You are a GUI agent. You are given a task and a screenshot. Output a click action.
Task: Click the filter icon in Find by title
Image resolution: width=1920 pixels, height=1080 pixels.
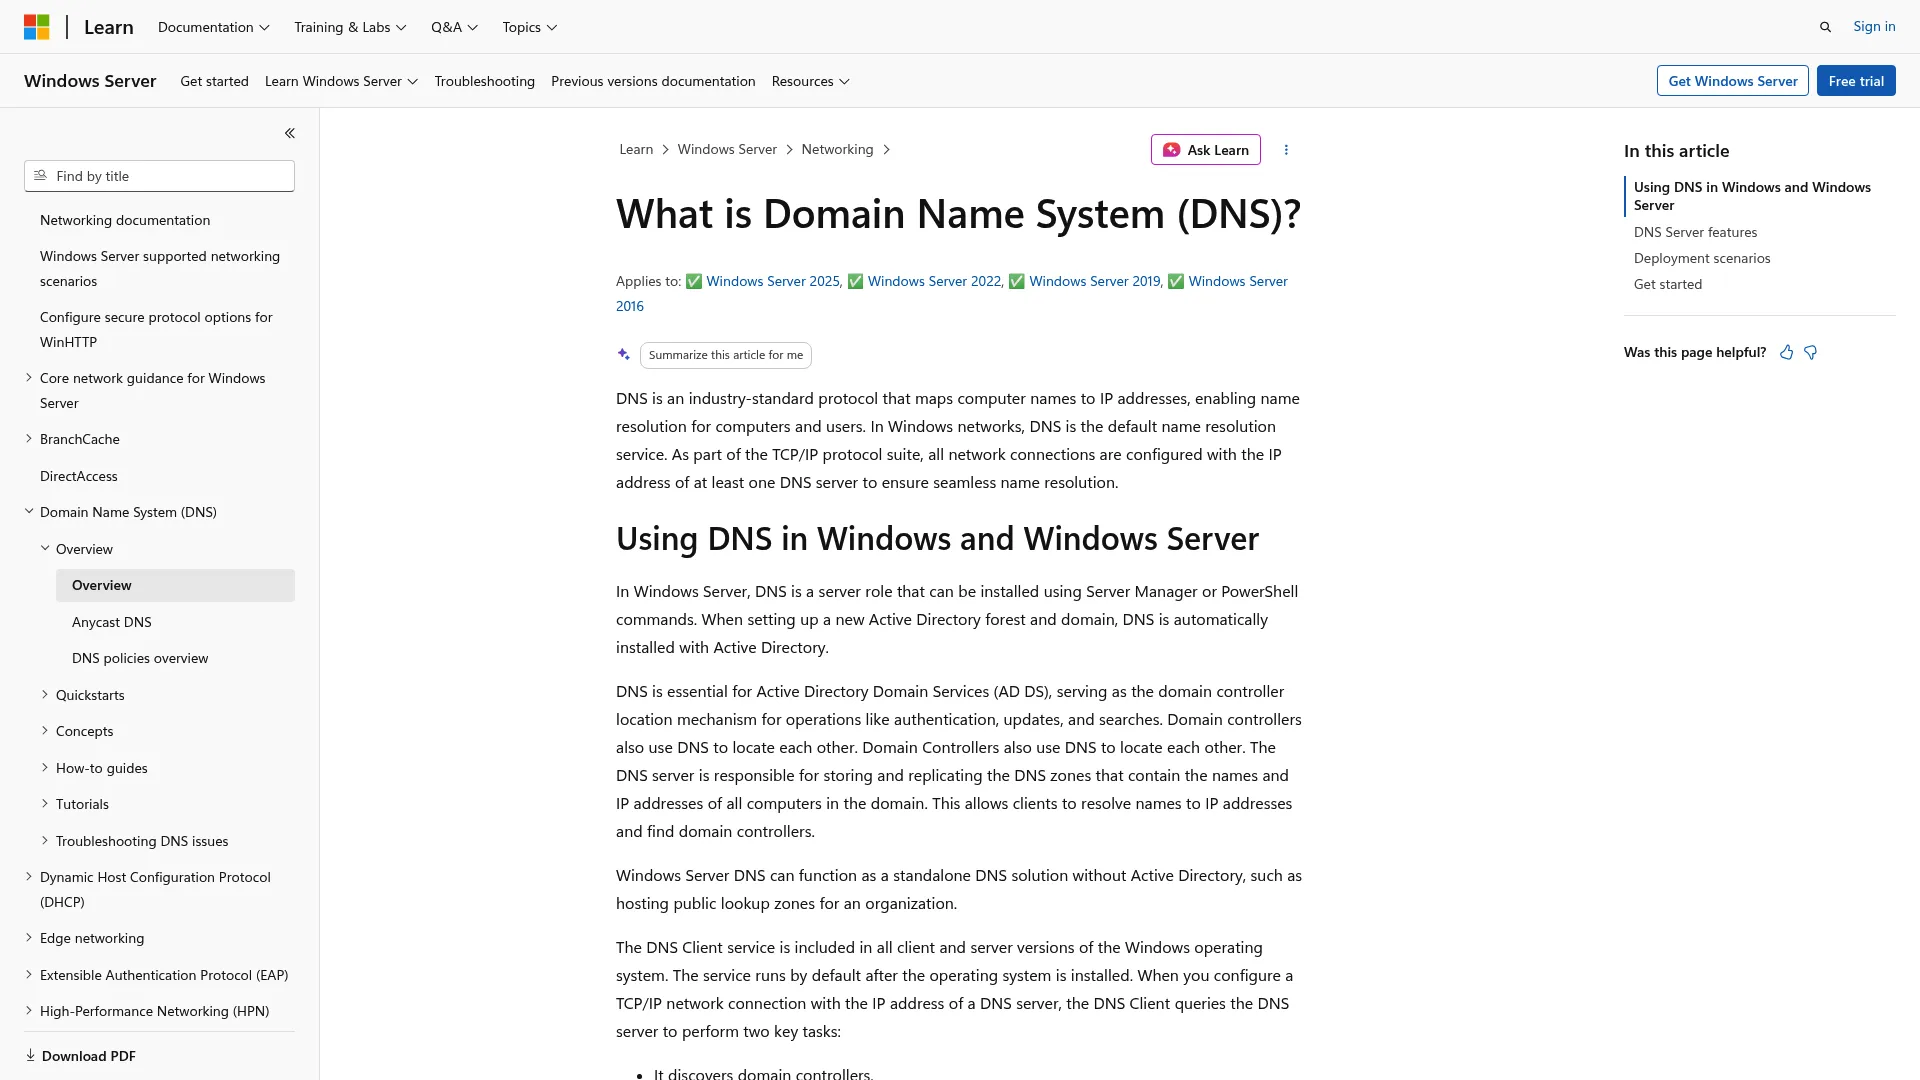(40, 176)
